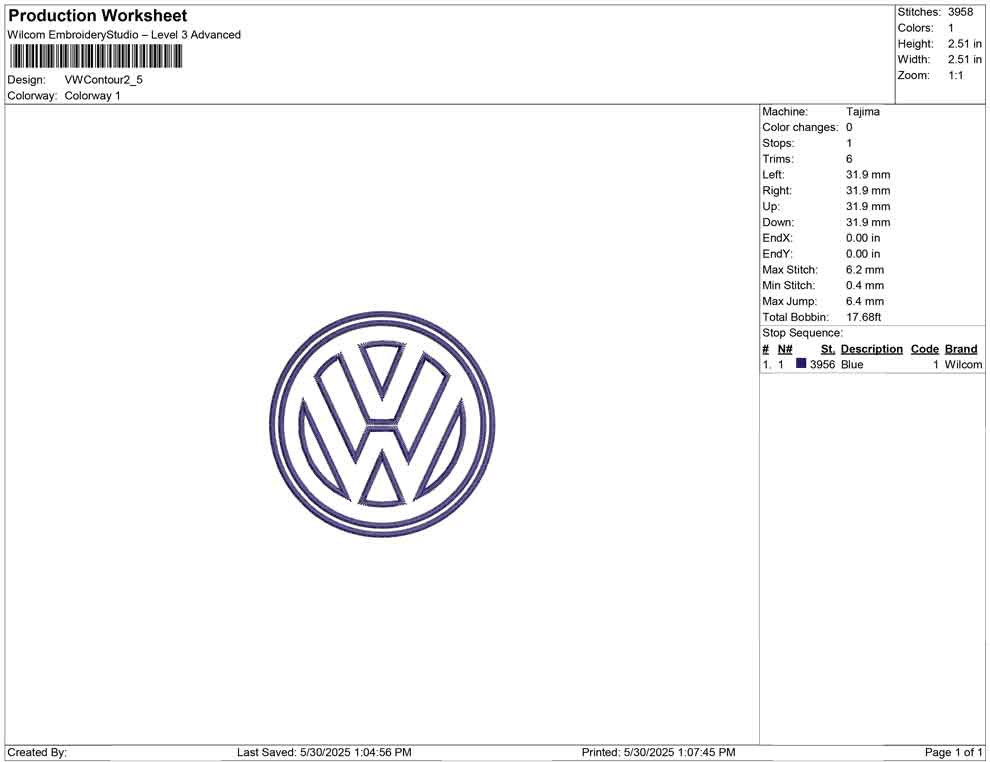
Task: Select the 'Left:' measurement label
Action: 773,175
